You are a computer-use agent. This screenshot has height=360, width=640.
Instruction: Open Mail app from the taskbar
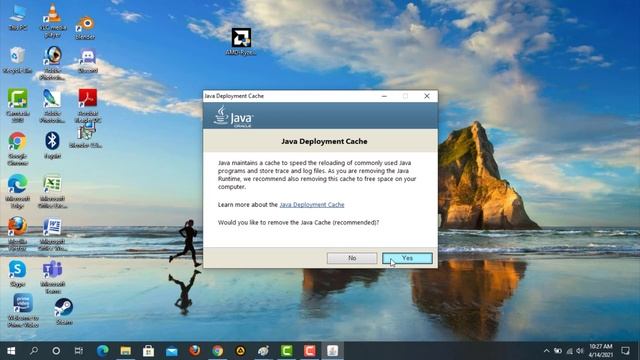click(x=171, y=351)
